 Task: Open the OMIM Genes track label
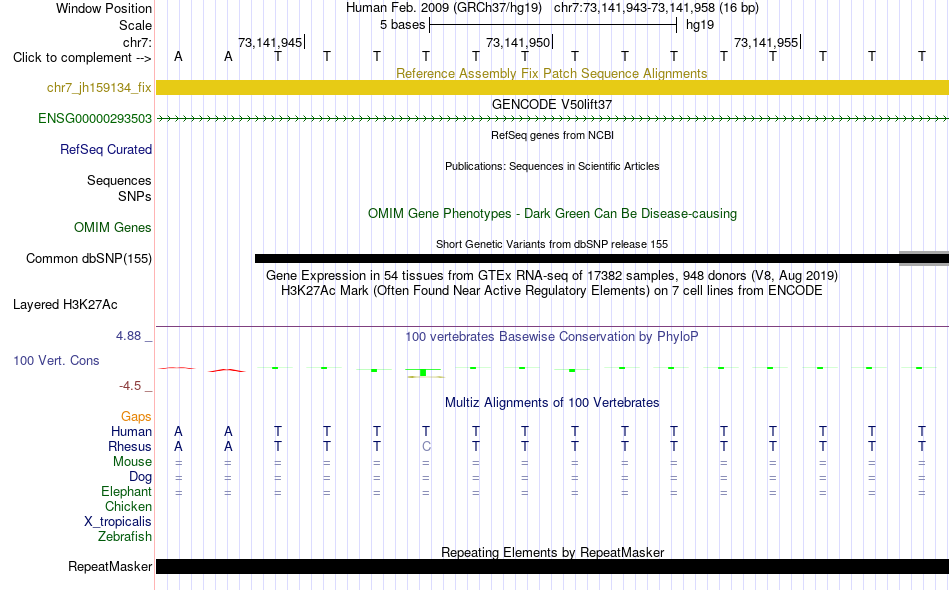coord(112,228)
